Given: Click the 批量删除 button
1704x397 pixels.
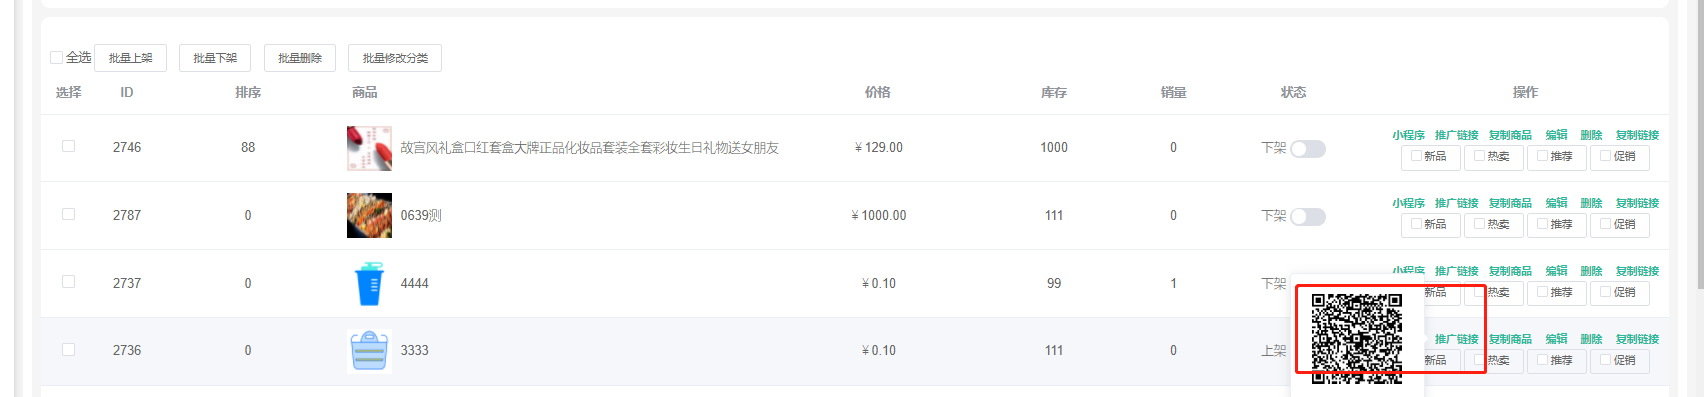Looking at the screenshot, I should [x=300, y=58].
